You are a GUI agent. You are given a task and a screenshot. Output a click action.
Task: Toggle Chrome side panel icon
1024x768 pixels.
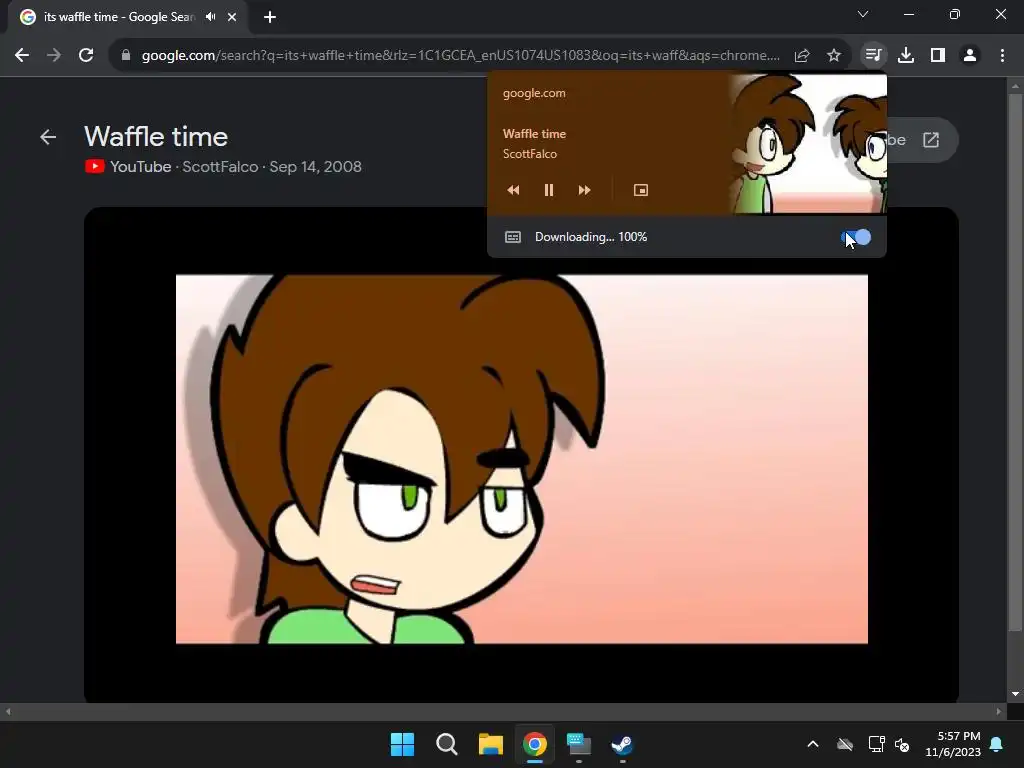coord(938,56)
